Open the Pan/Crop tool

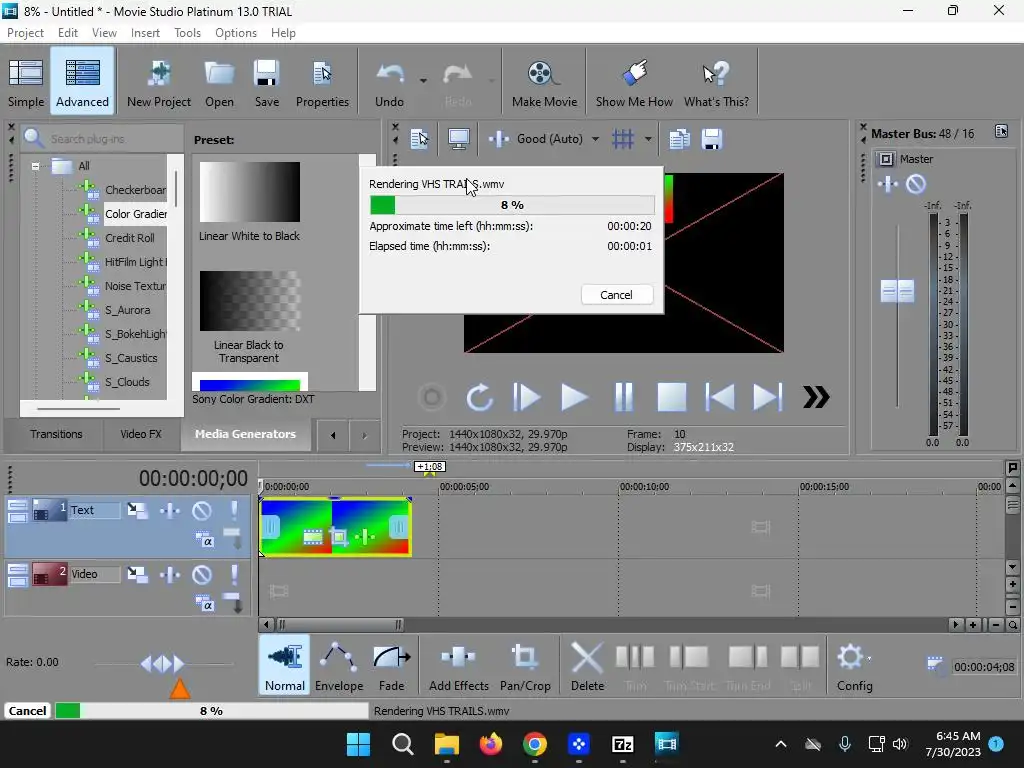tap(525, 667)
